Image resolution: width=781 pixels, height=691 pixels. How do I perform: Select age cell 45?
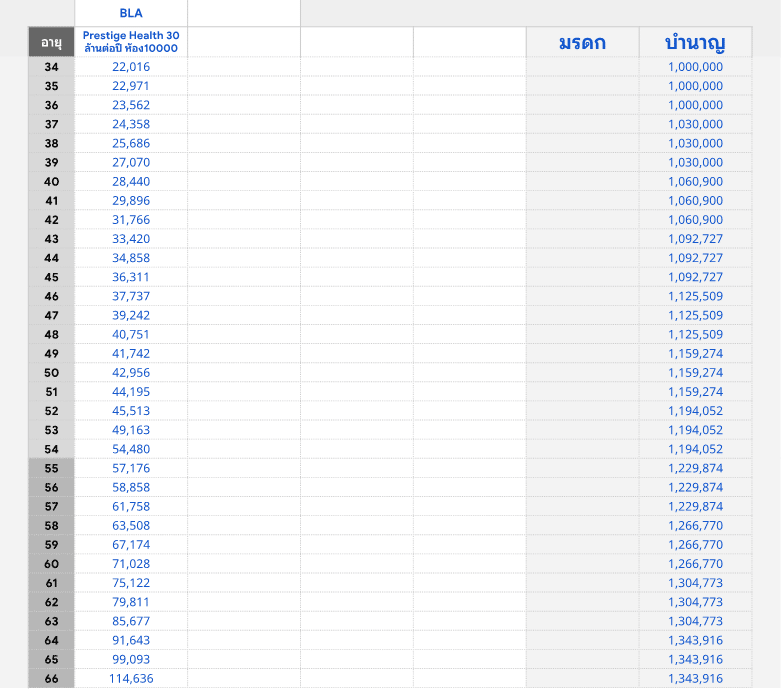[51, 277]
